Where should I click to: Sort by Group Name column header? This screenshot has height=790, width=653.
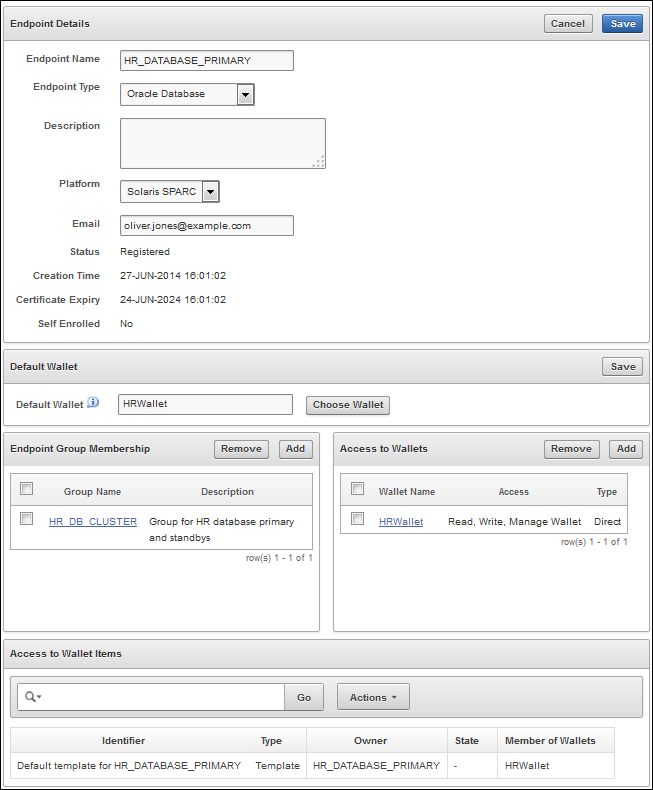tap(92, 492)
